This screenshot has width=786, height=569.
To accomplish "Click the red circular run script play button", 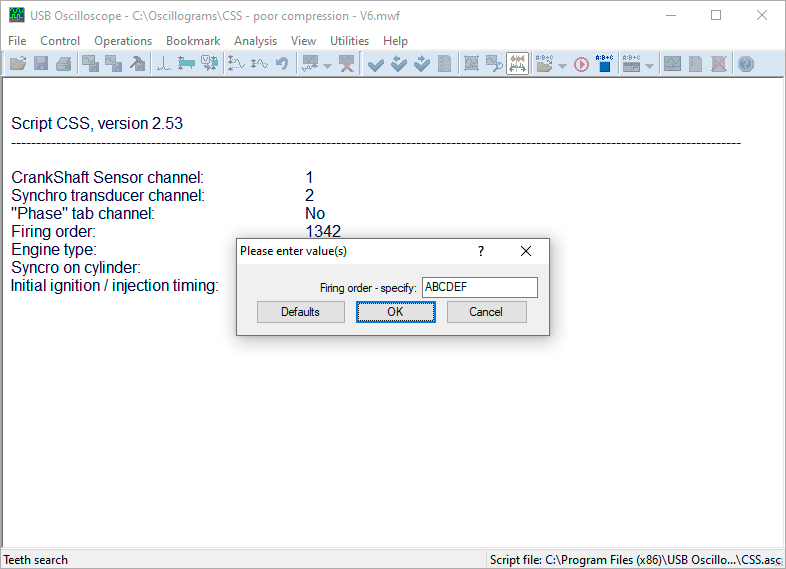I will click(581, 64).
